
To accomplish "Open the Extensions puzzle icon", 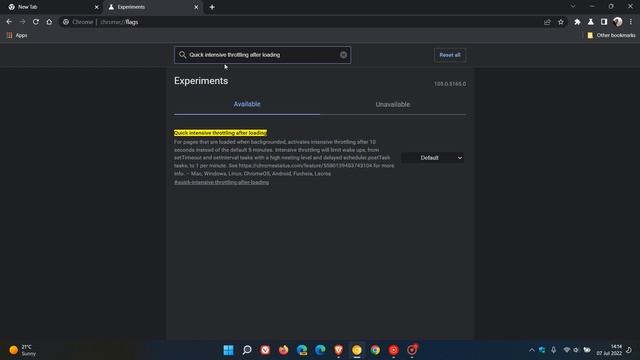I will [577, 22].
